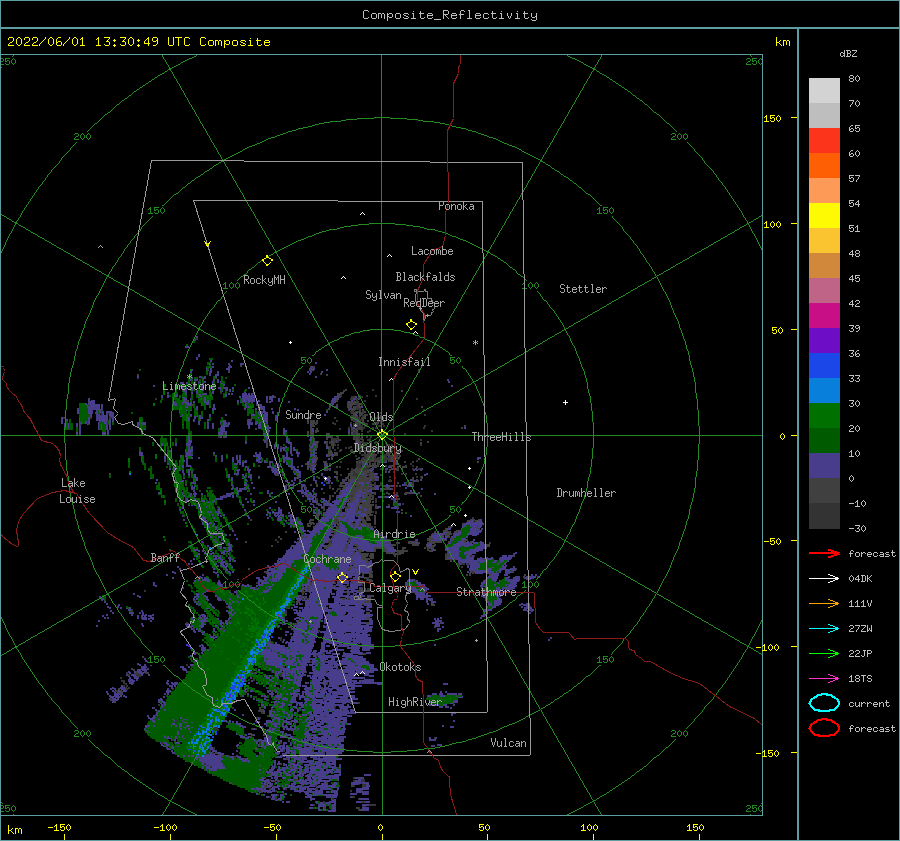This screenshot has height=841, width=900.
Task: Click the Strathmore town label
Action: click(x=487, y=592)
